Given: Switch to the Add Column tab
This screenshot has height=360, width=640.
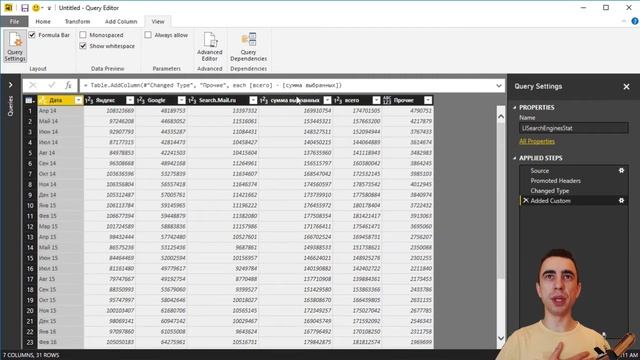Looking at the screenshot, I should point(121,21).
